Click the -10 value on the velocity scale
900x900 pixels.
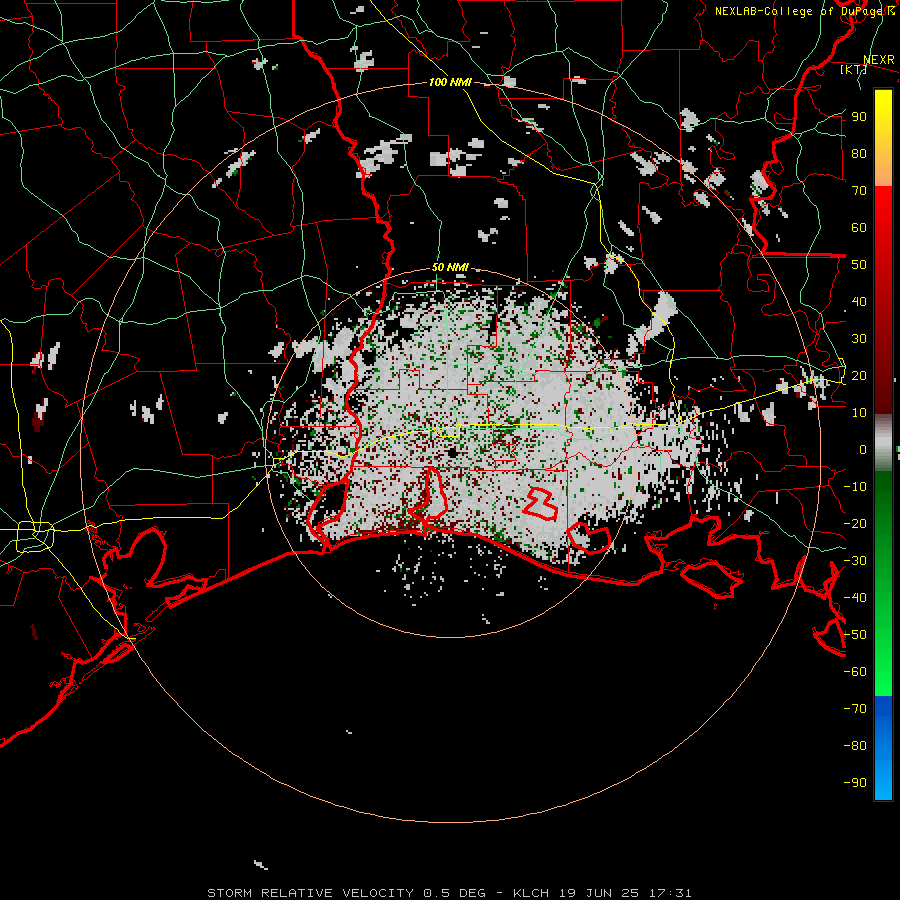855,487
